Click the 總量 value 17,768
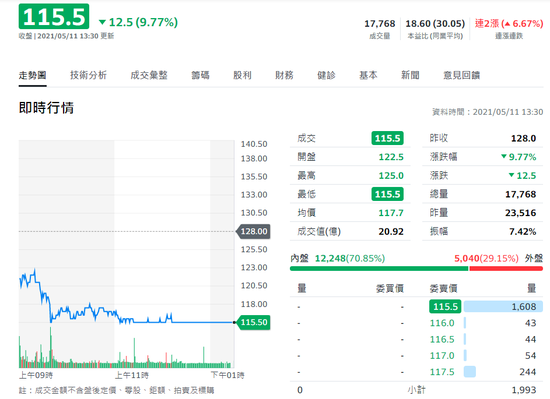 [521, 194]
